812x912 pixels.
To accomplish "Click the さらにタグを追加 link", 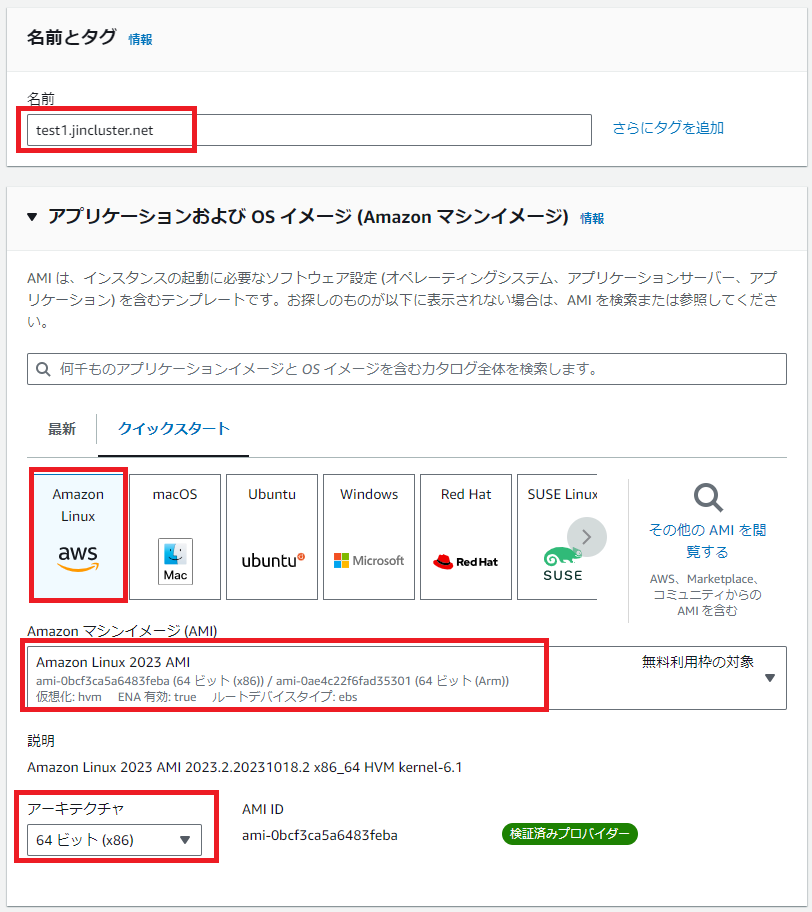I will [x=668, y=128].
